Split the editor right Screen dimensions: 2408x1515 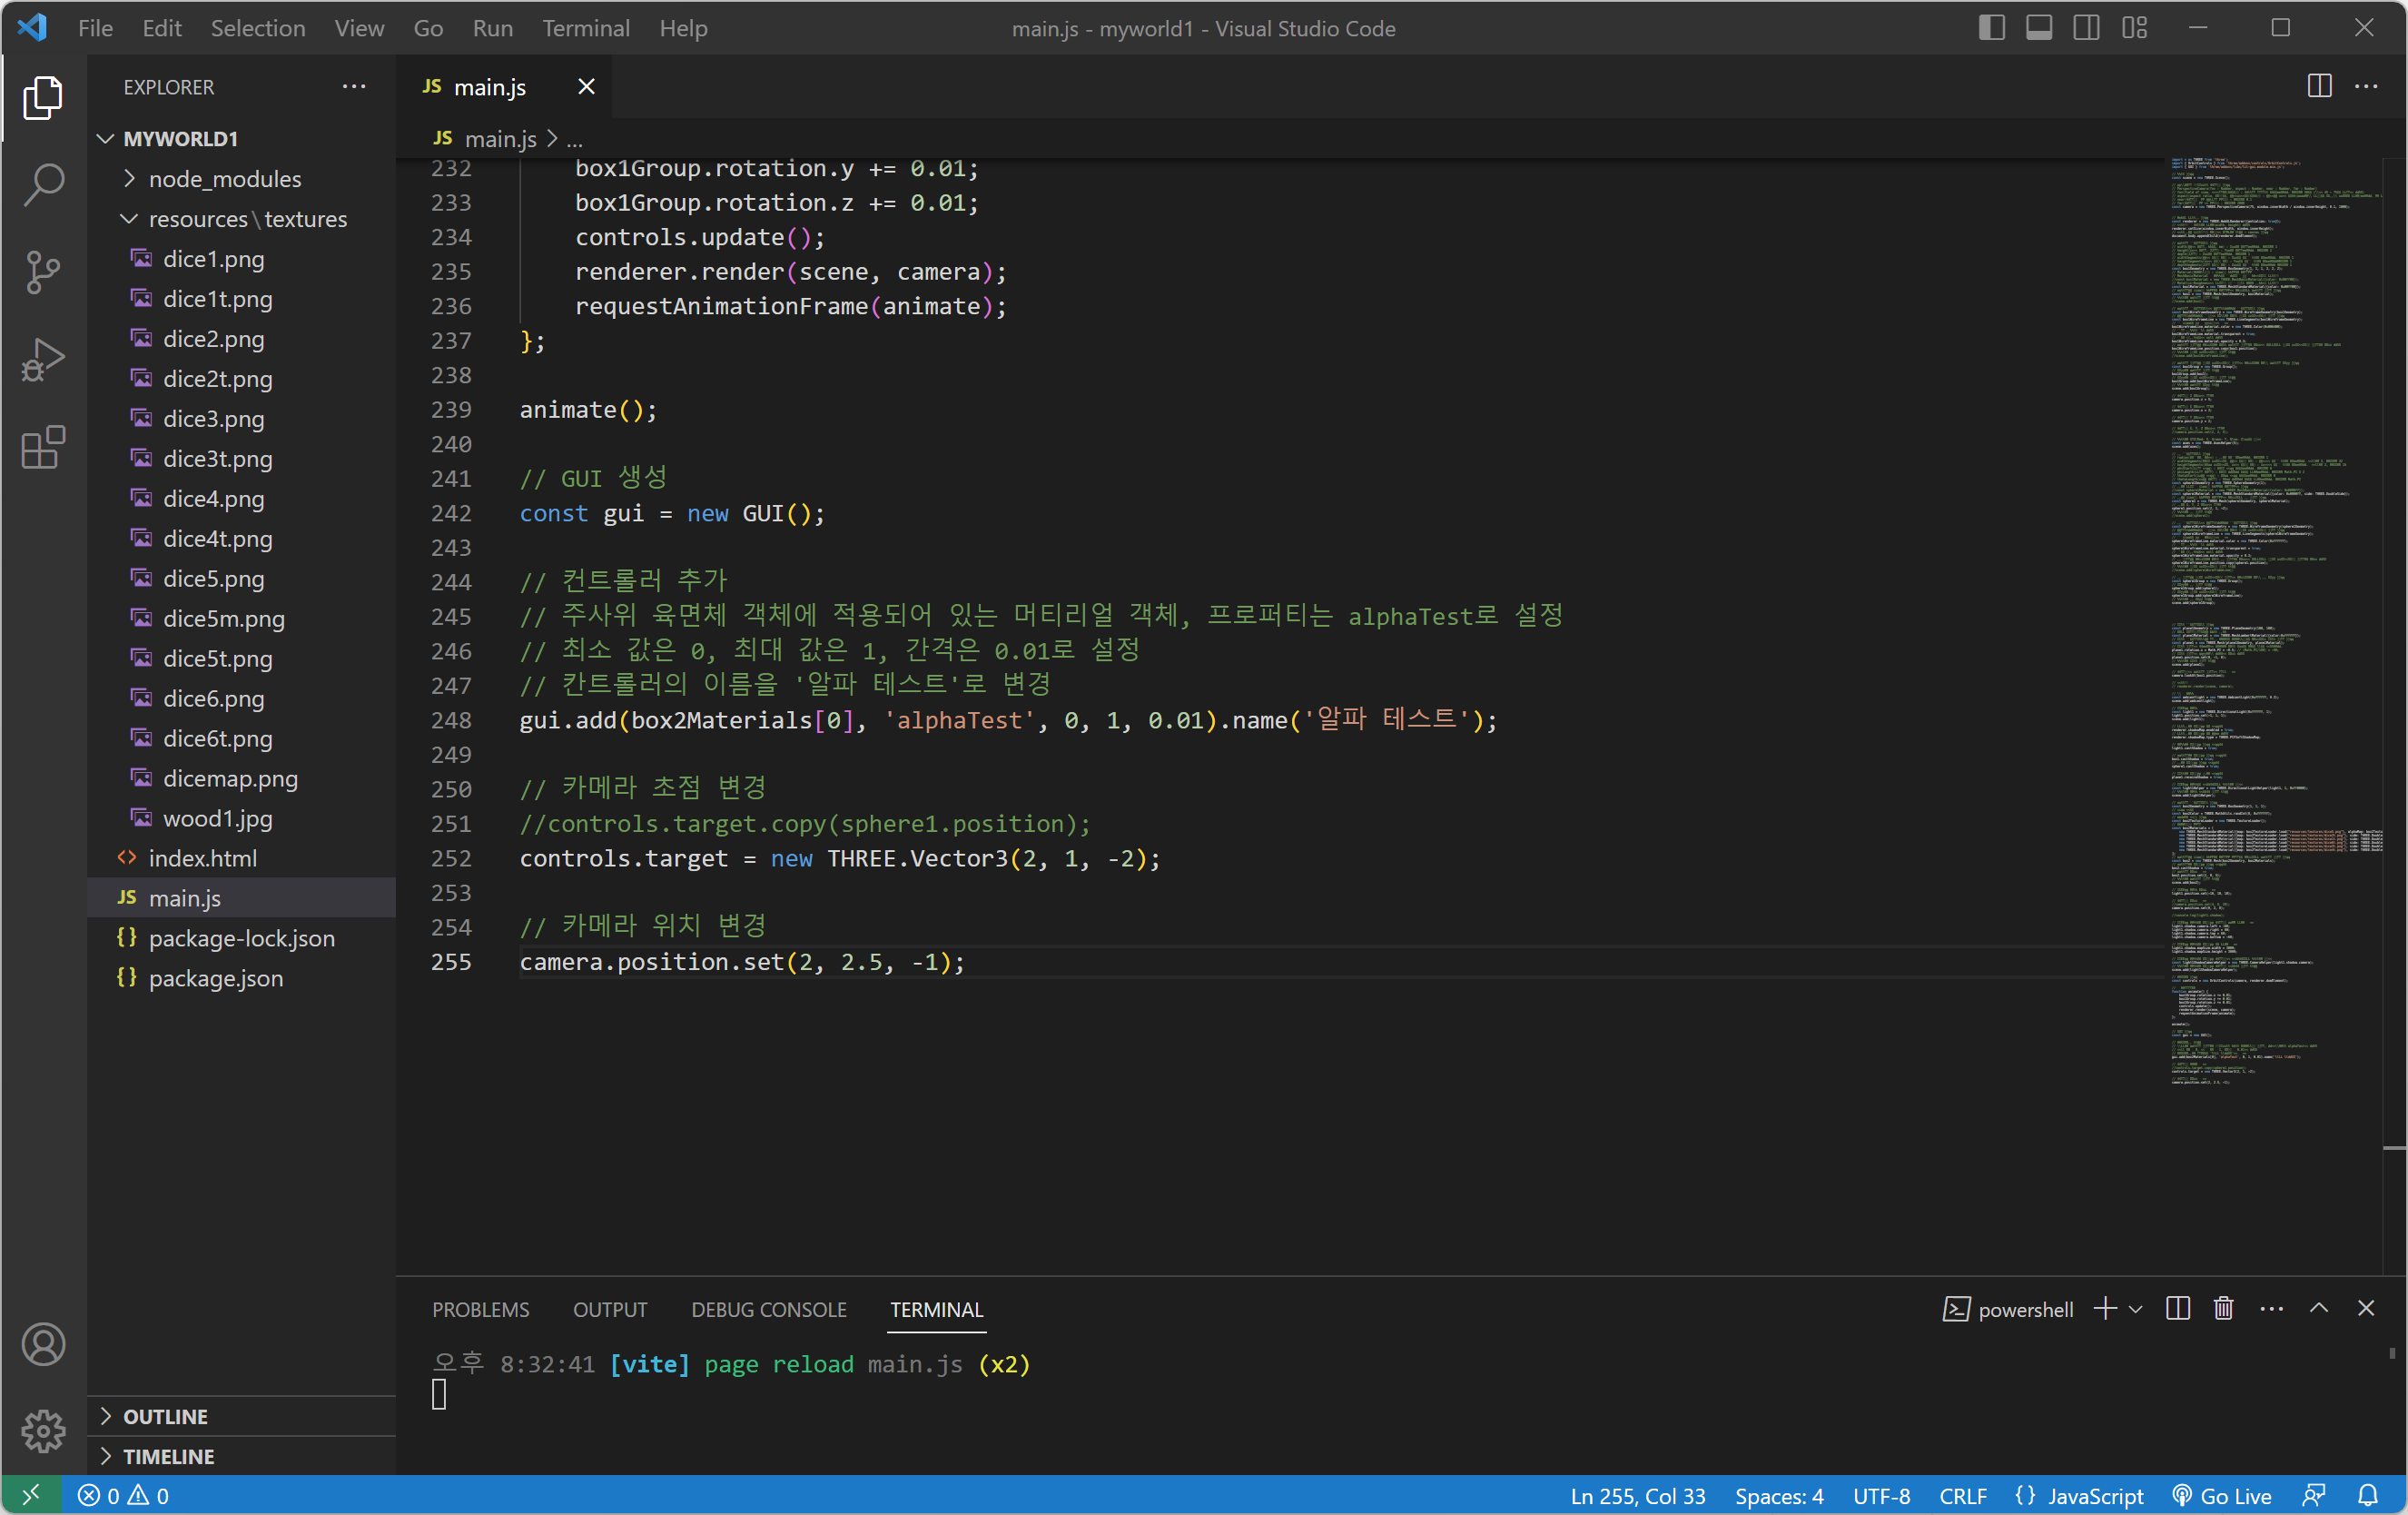pyautogui.click(x=2319, y=86)
